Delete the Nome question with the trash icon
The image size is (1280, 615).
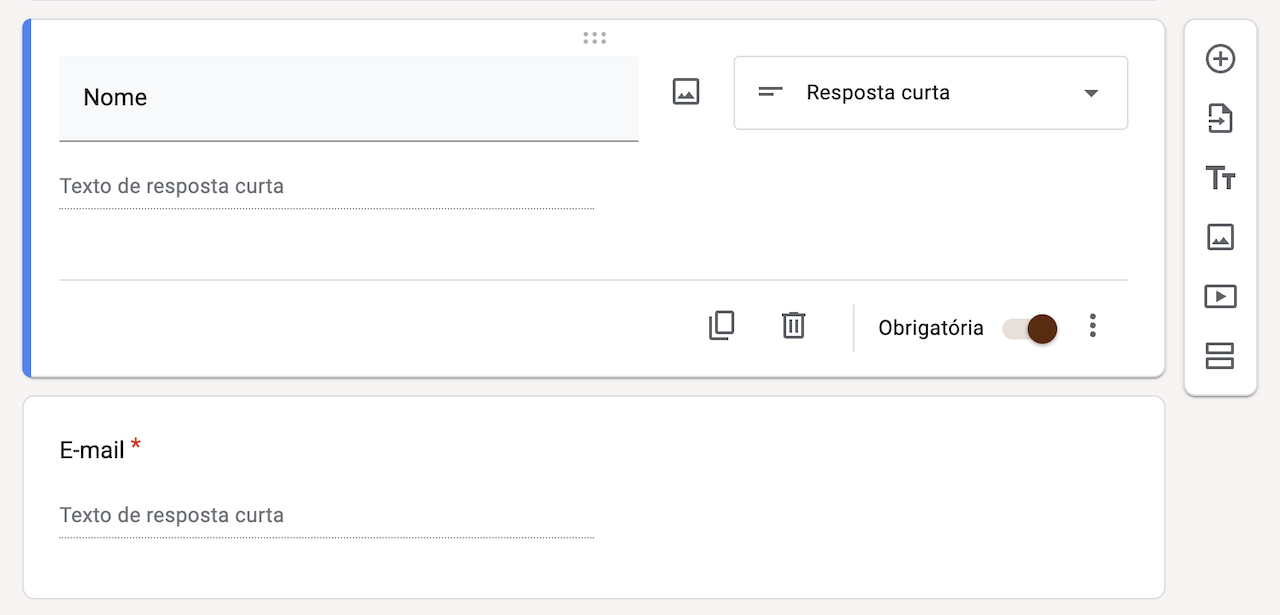[793, 326]
